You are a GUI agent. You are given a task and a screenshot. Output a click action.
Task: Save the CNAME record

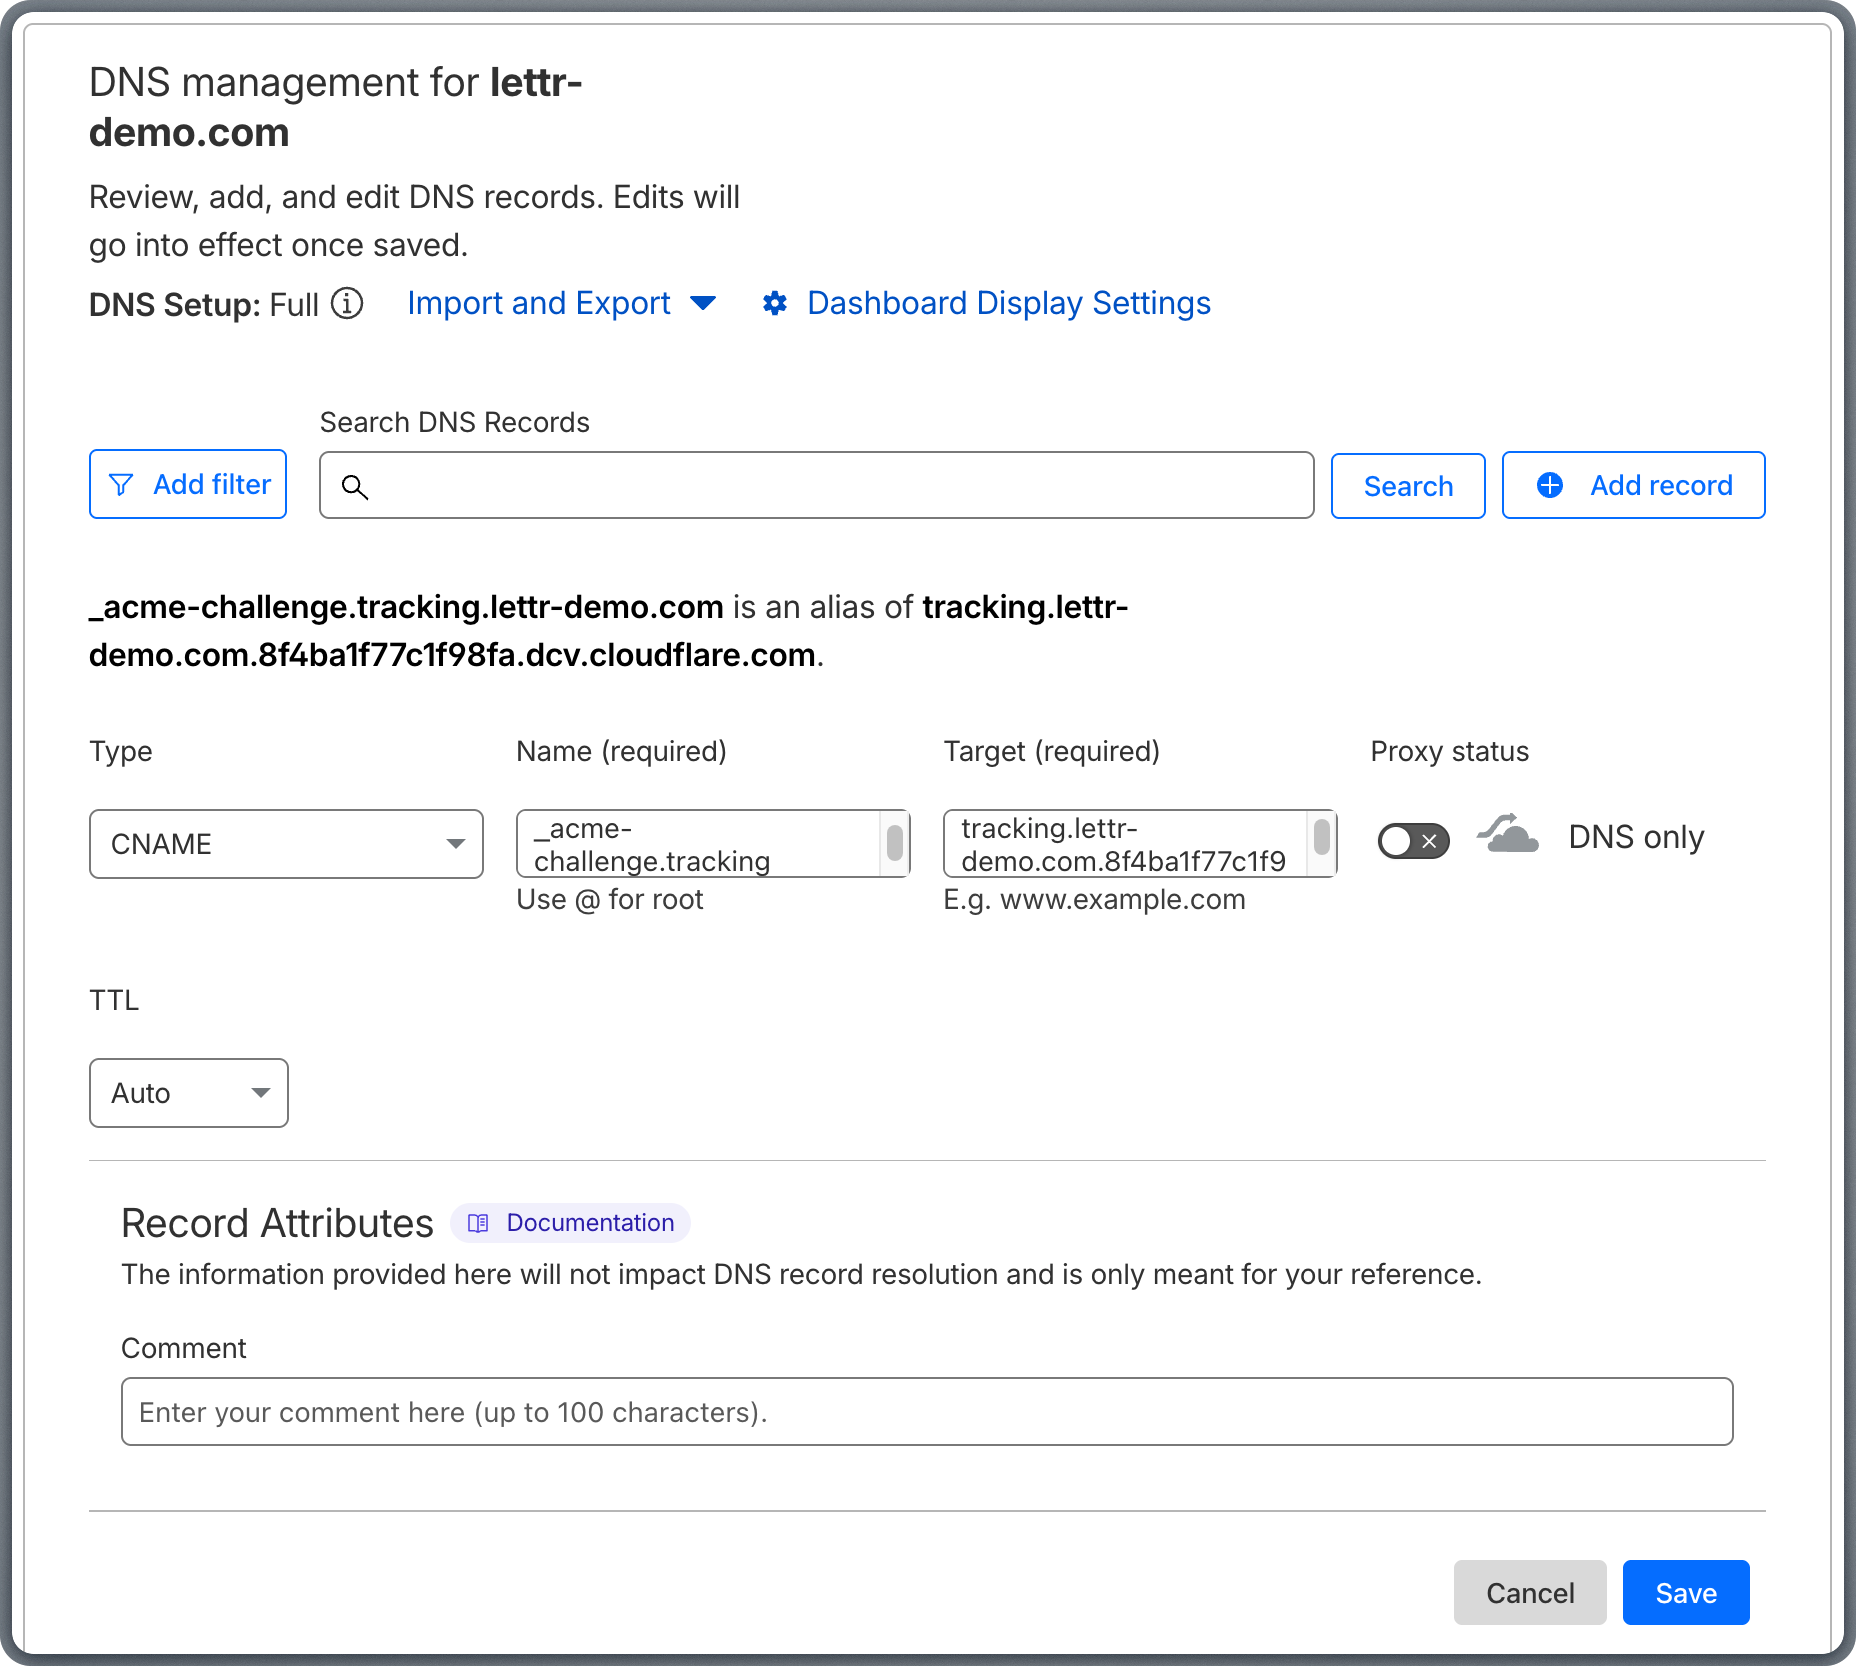tap(1685, 1592)
